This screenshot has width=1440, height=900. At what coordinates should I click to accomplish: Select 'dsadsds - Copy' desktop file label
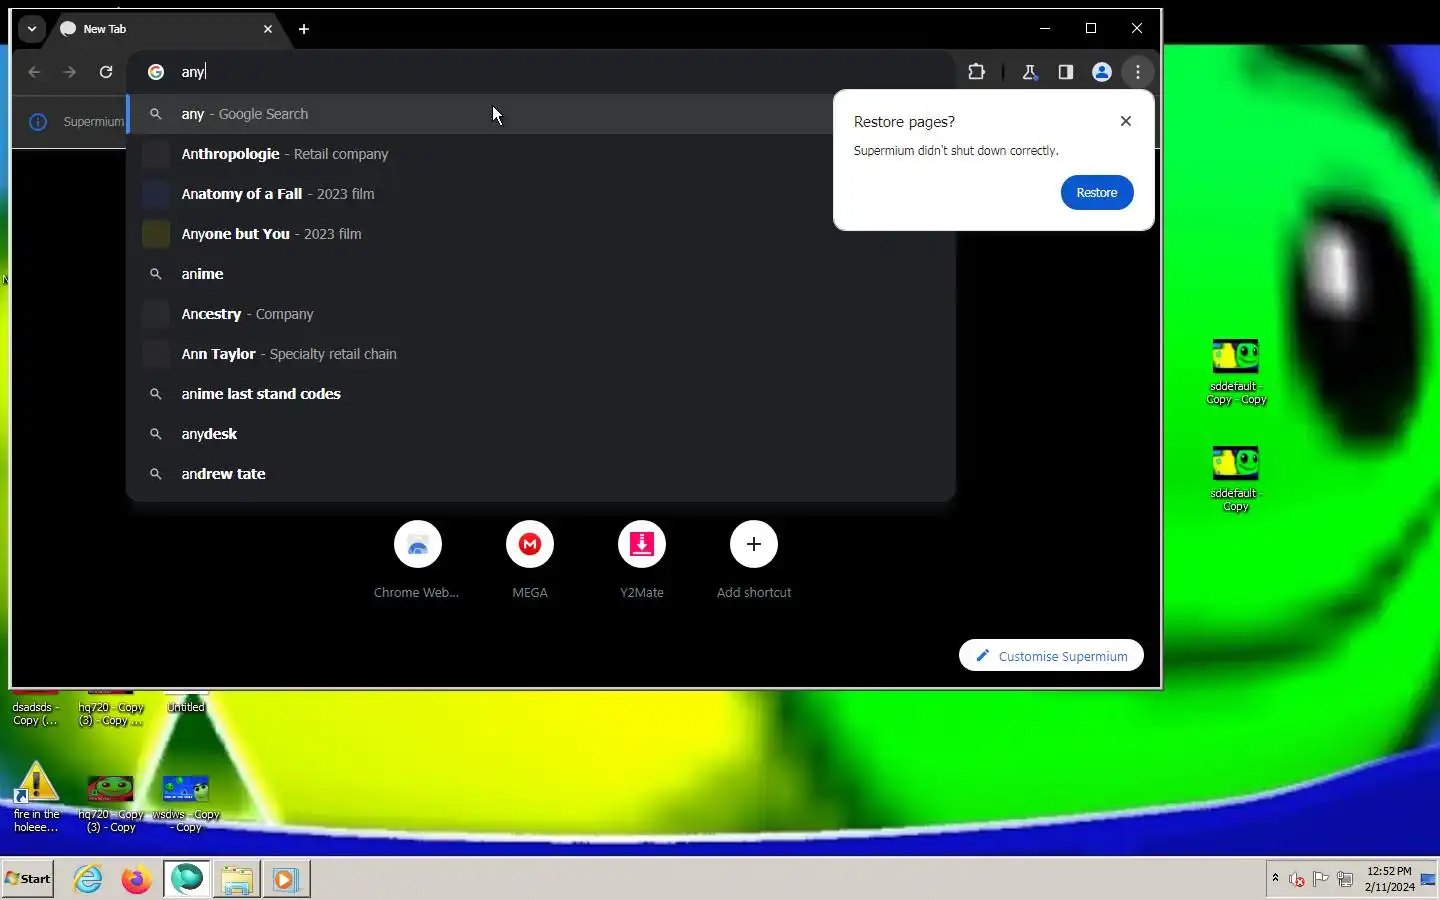coord(35,714)
